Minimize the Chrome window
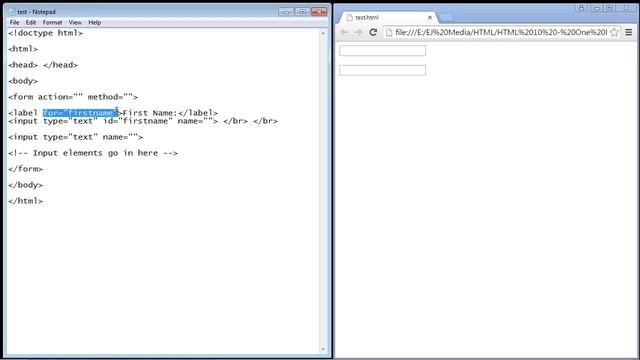Screen dimensions: 640x360 (x=597, y=8)
